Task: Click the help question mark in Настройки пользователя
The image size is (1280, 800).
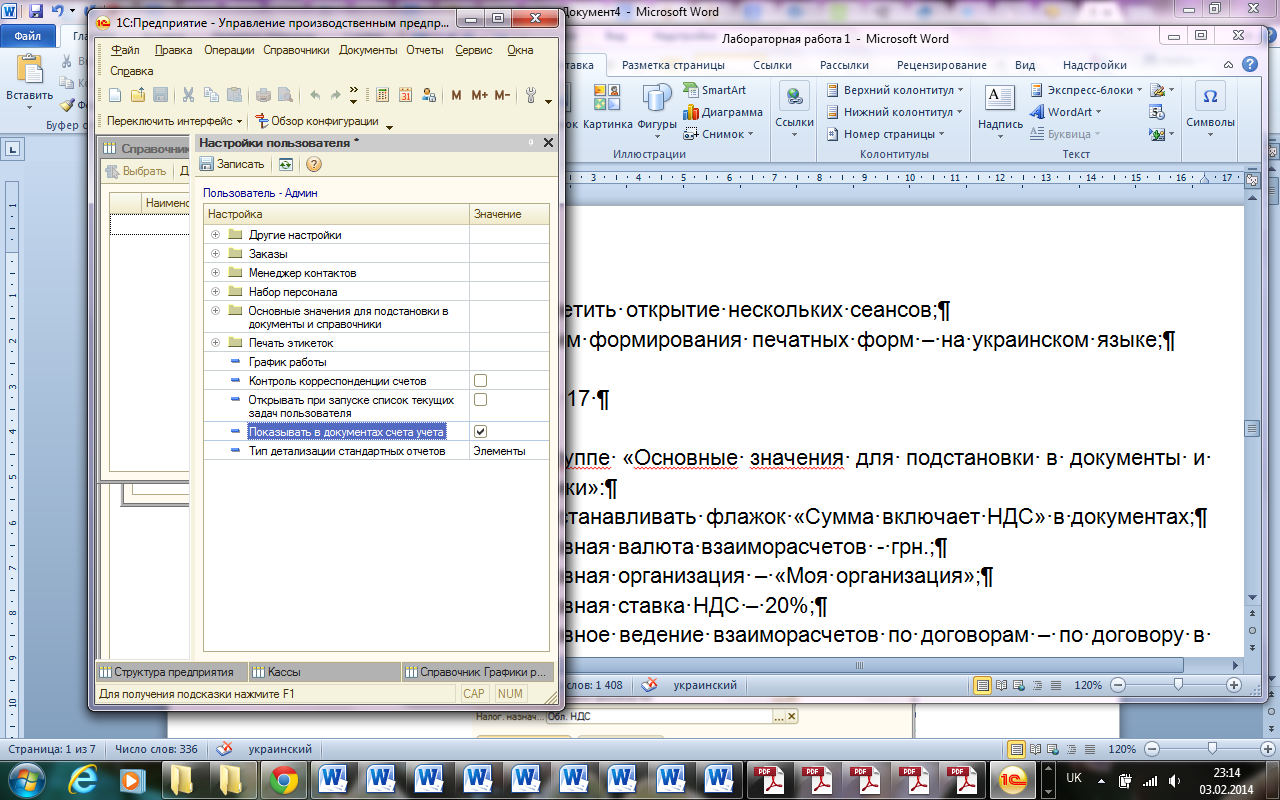Action: (313, 164)
